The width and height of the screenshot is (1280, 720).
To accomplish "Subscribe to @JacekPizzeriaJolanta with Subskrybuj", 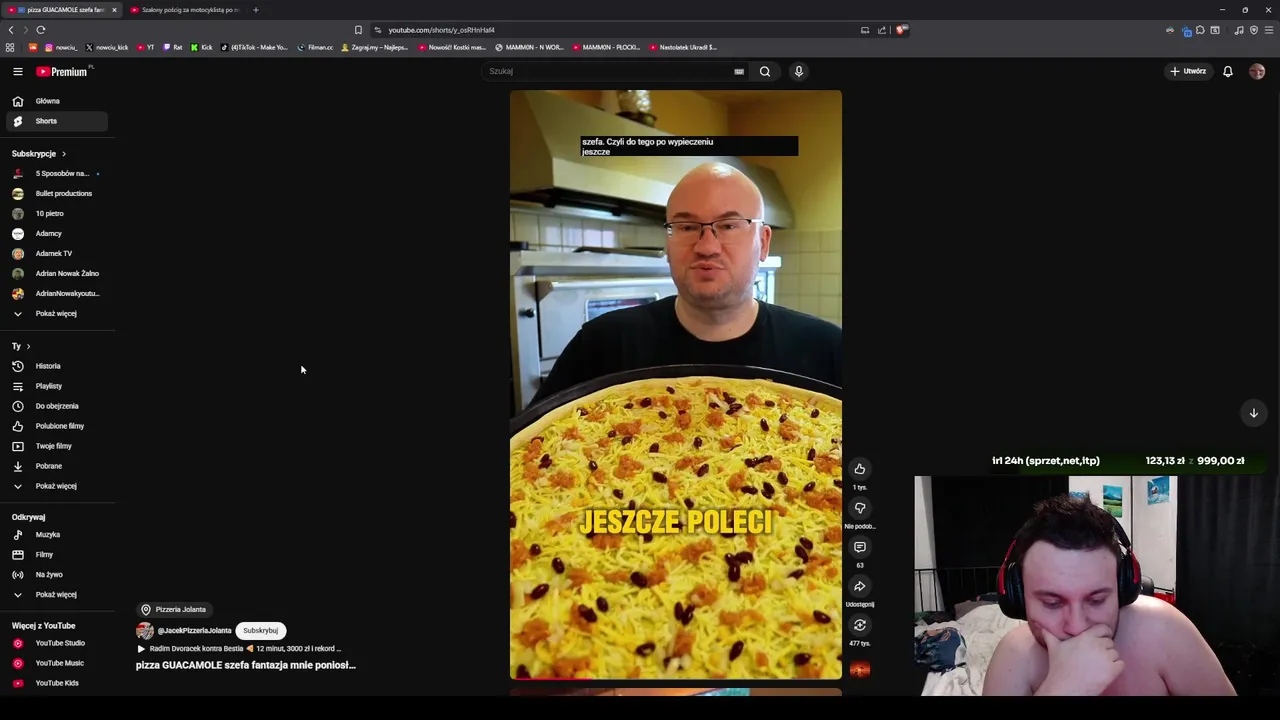I will coord(260,630).
